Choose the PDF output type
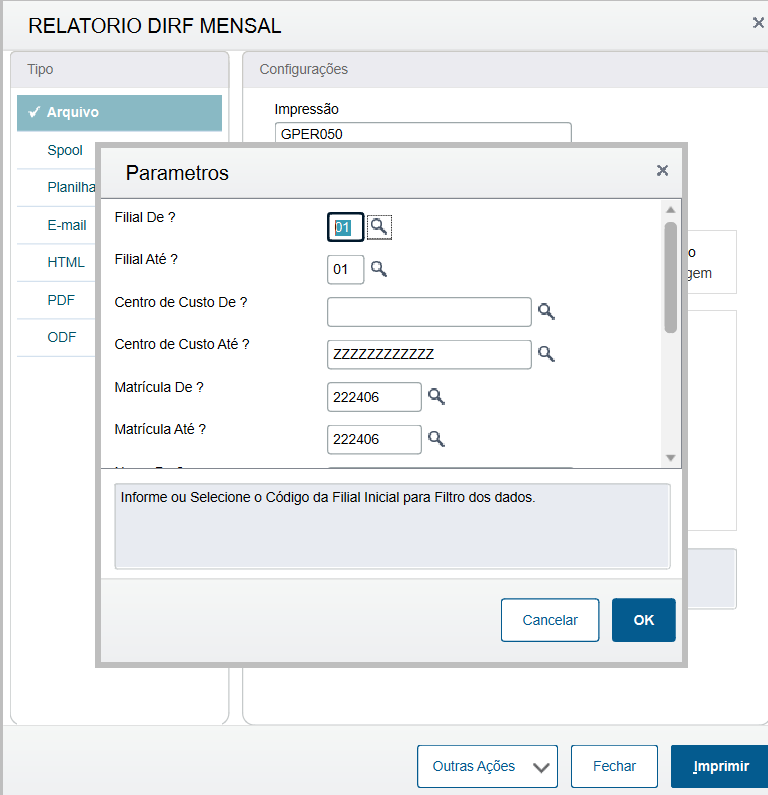The image size is (768, 795). point(61,300)
